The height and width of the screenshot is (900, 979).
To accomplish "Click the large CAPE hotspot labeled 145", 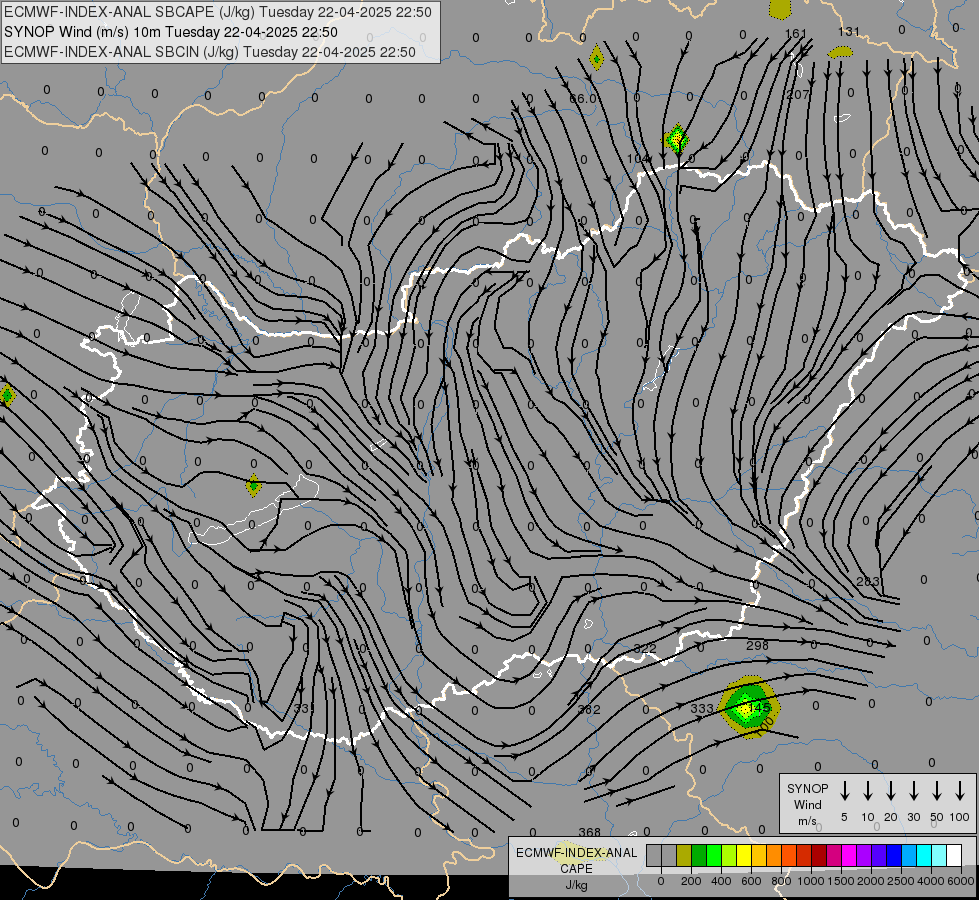I will [749, 707].
